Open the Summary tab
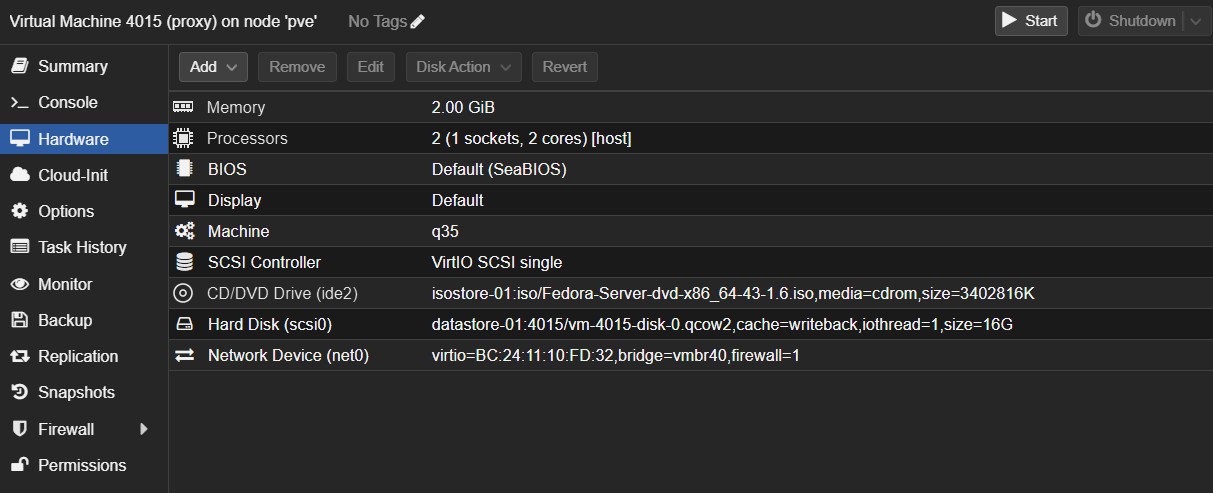The width and height of the screenshot is (1213, 493). click(72, 66)
